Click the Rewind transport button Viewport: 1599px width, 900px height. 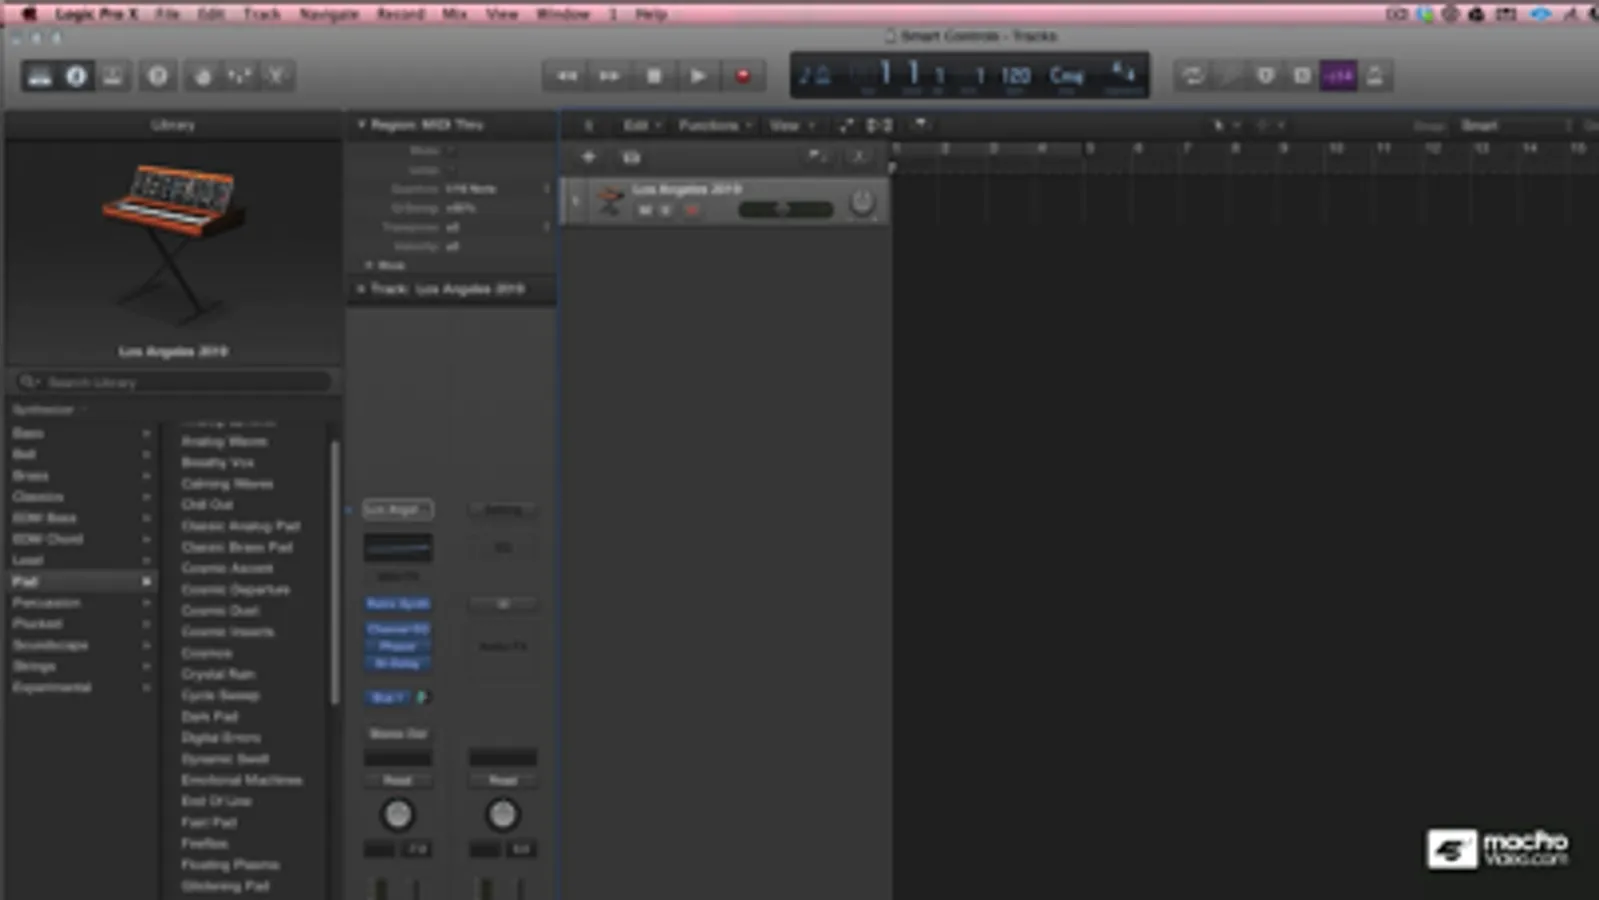pyautogui.click(x=566, y=76)
